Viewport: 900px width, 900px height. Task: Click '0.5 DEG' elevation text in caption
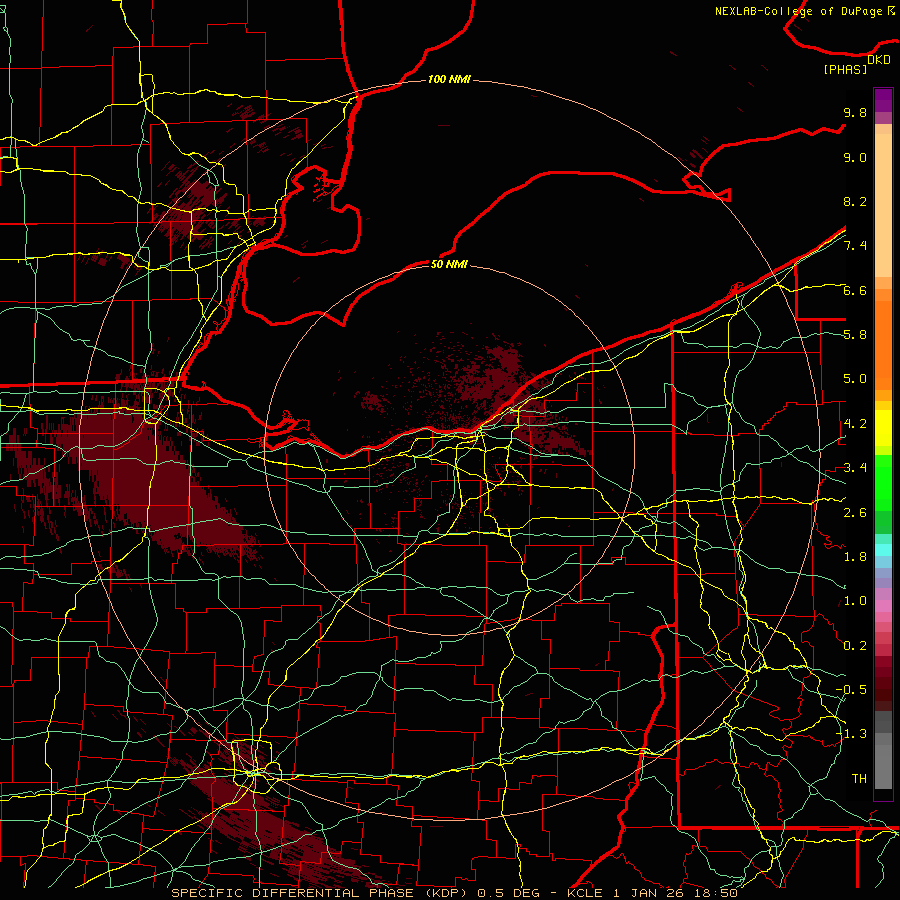click(x=509, y=893)
